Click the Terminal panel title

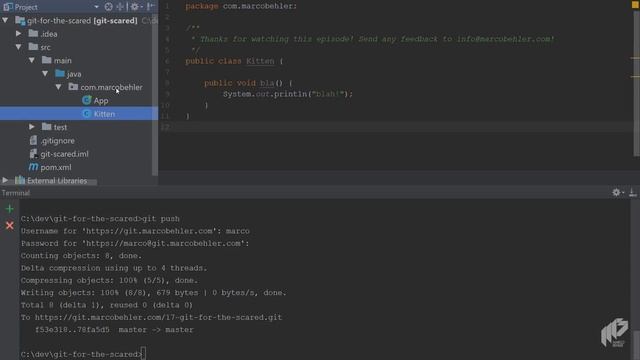[x=16, y=193]
